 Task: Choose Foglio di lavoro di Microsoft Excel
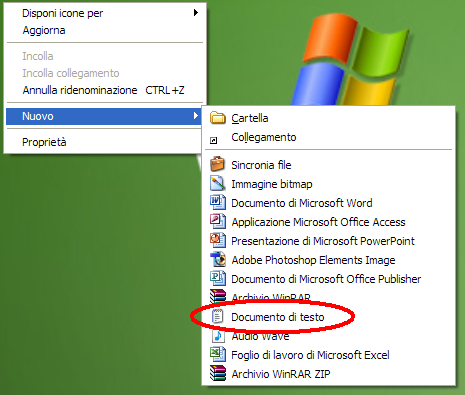(310, 355)
